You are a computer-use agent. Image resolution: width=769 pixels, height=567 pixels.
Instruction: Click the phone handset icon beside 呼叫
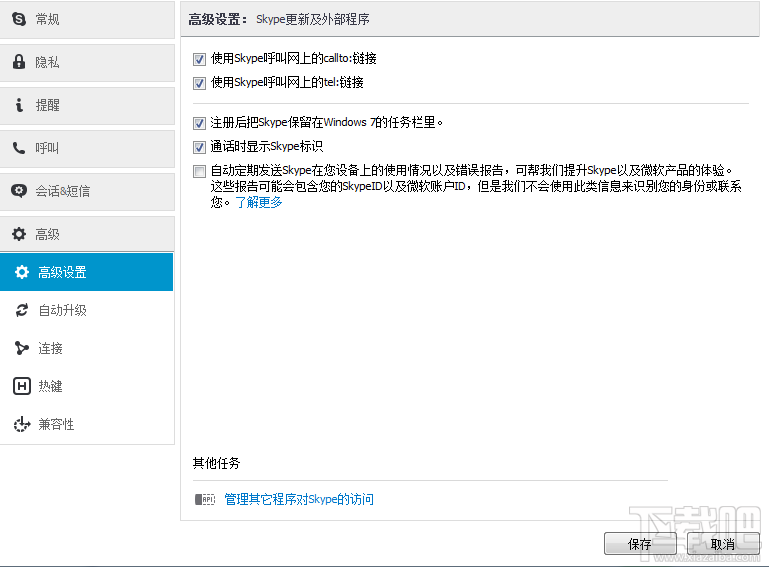19,148
